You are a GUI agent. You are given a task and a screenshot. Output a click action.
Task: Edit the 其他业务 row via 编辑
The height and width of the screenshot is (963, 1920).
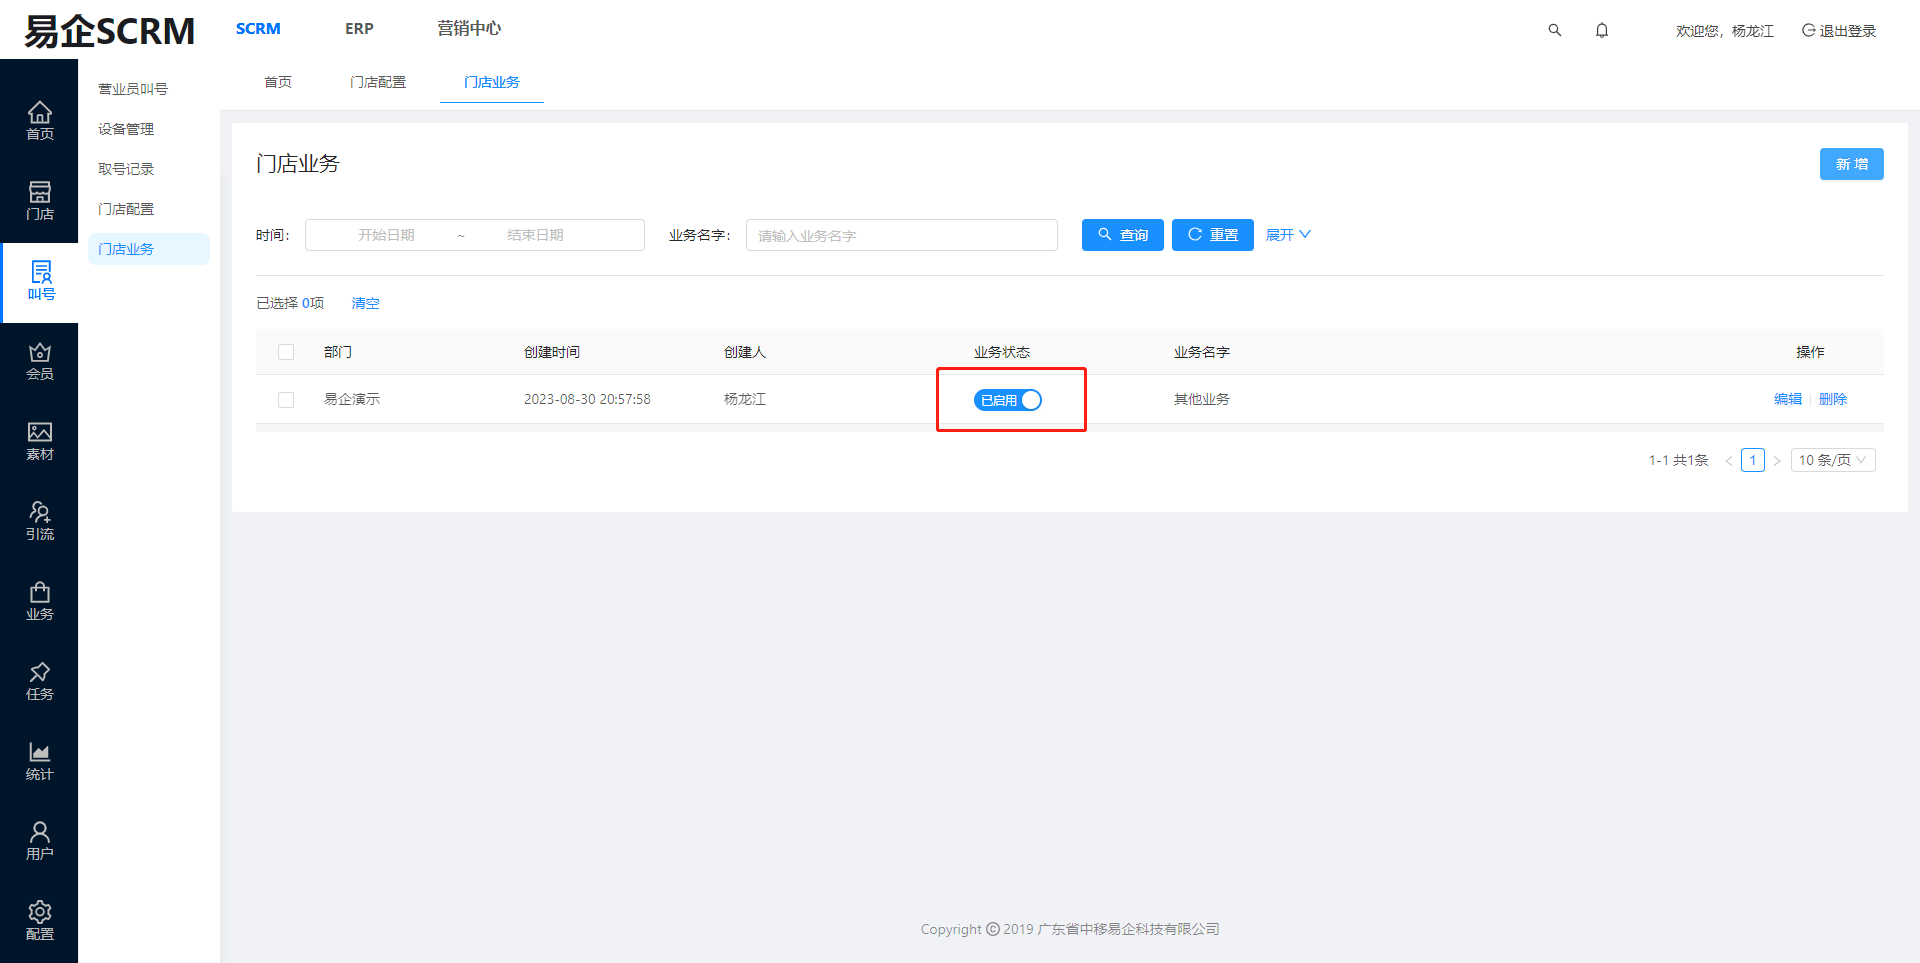[1788, 399]
